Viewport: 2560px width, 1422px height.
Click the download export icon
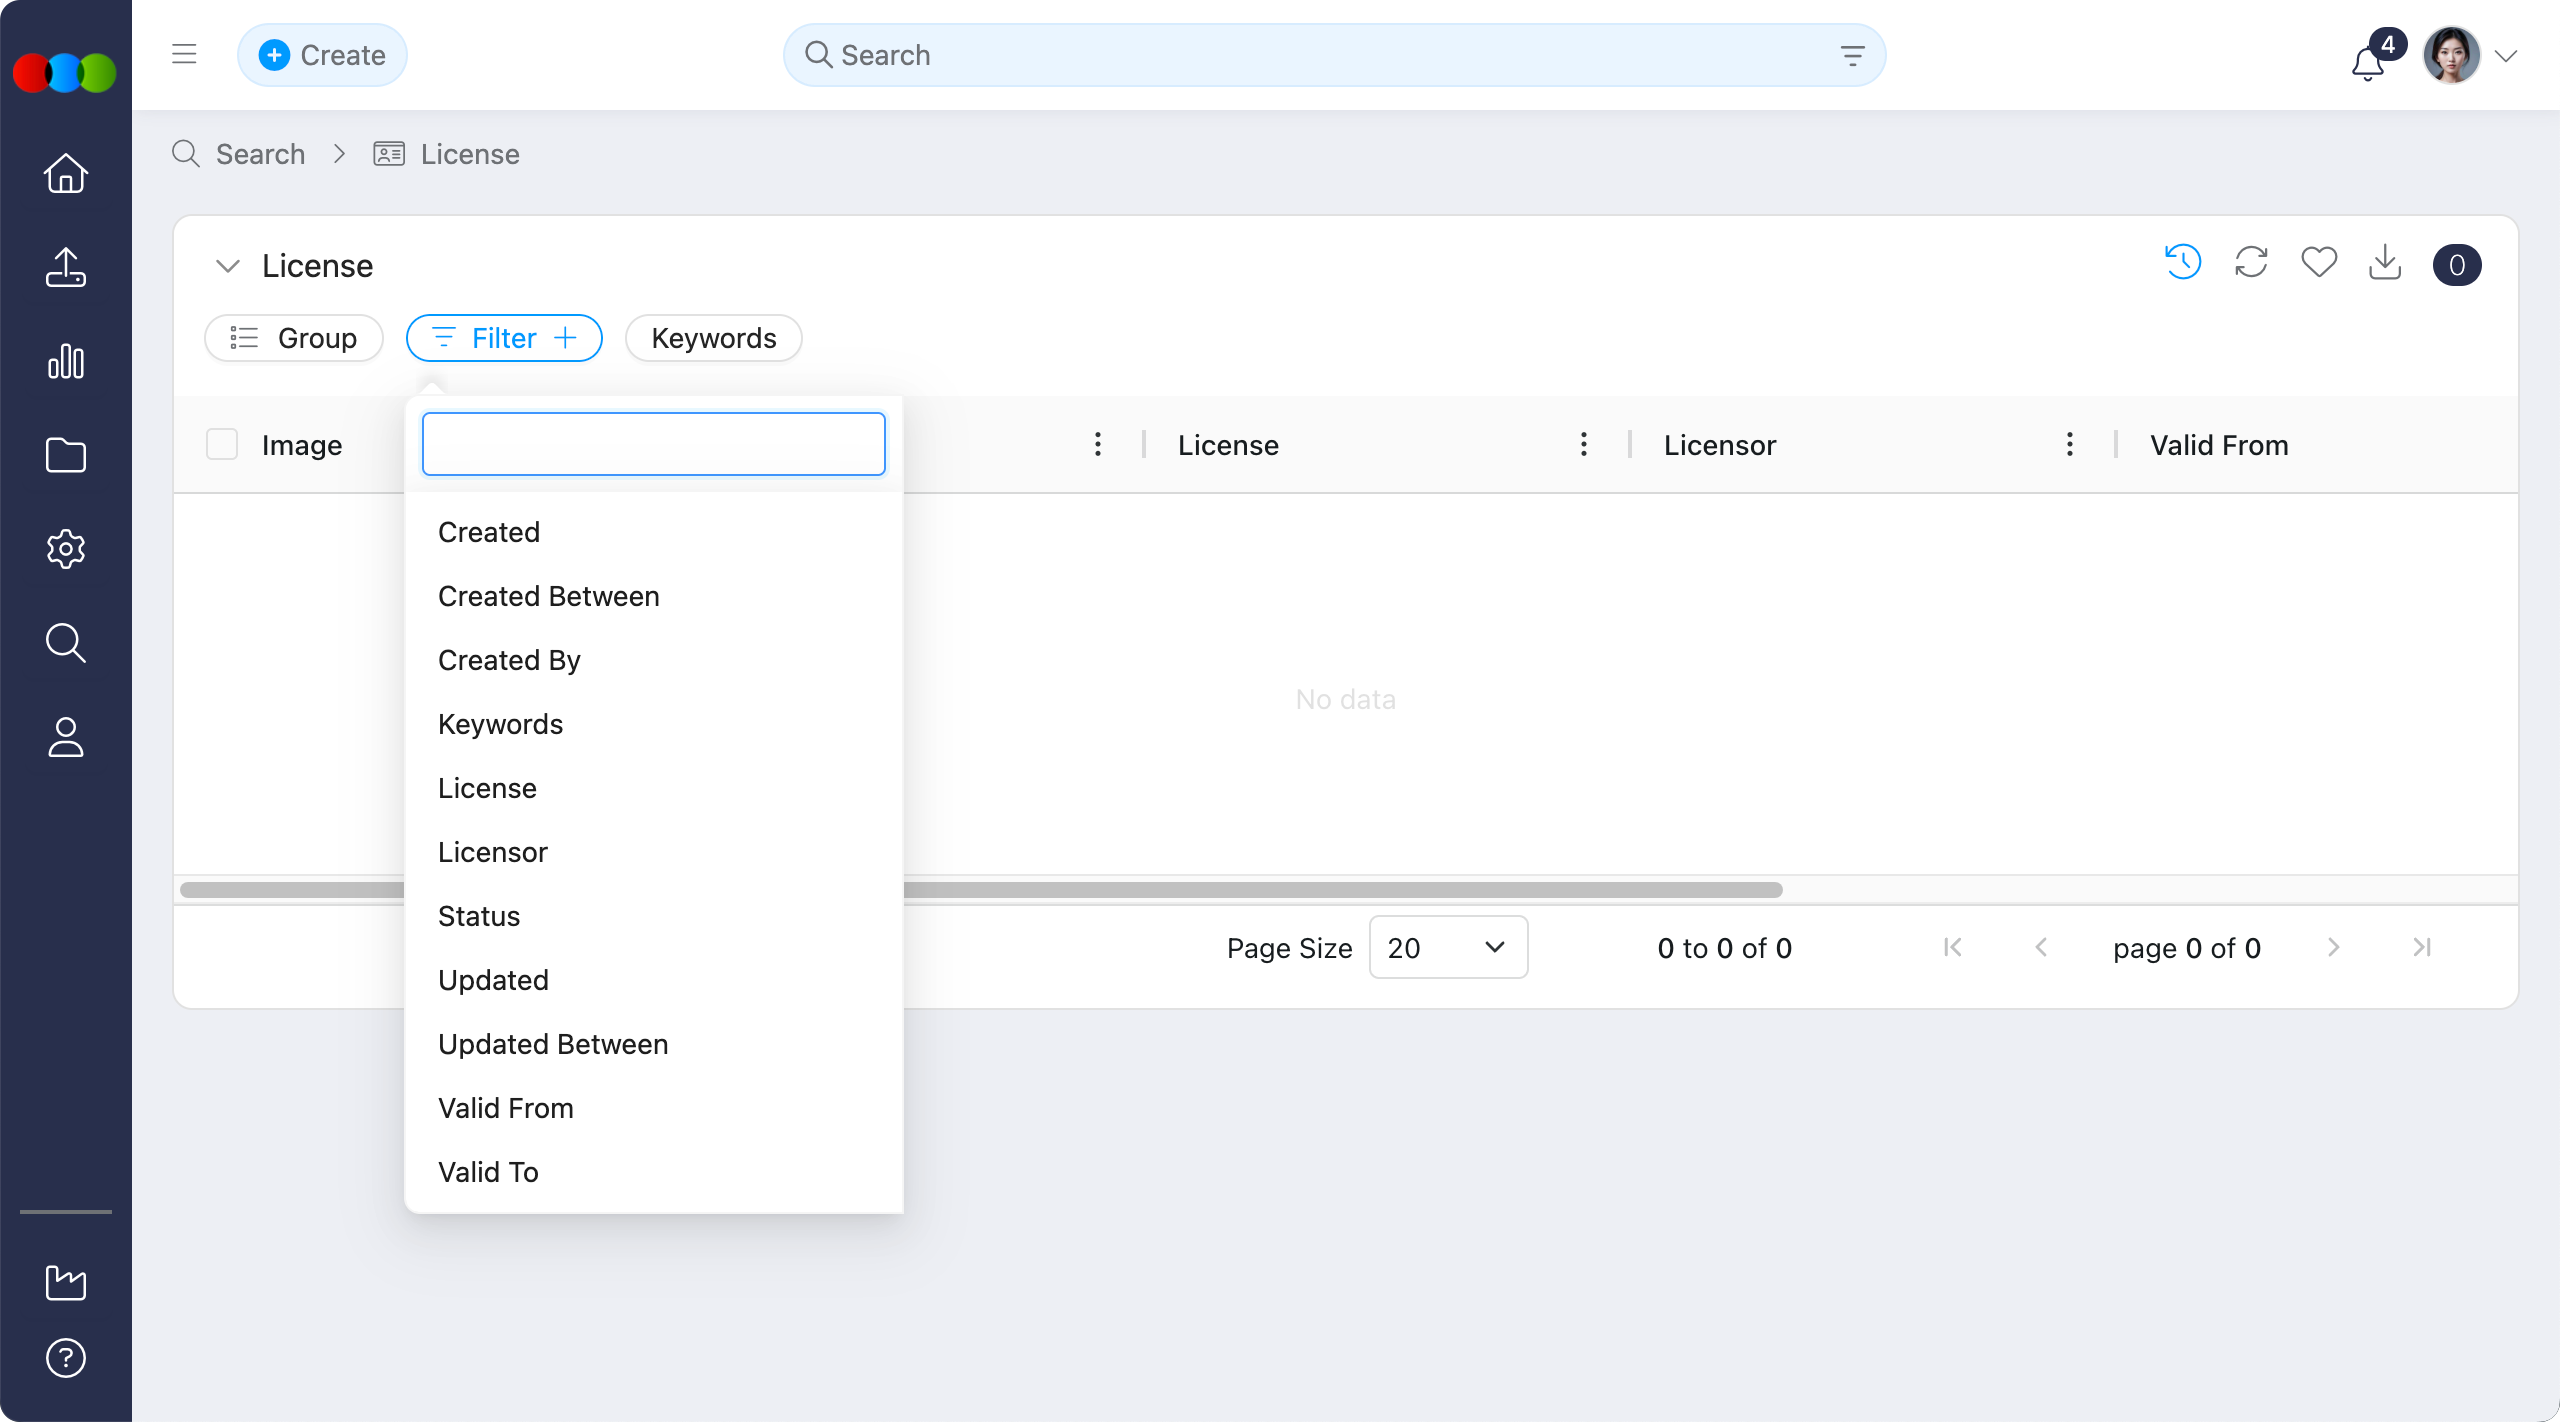(2385, 263)
